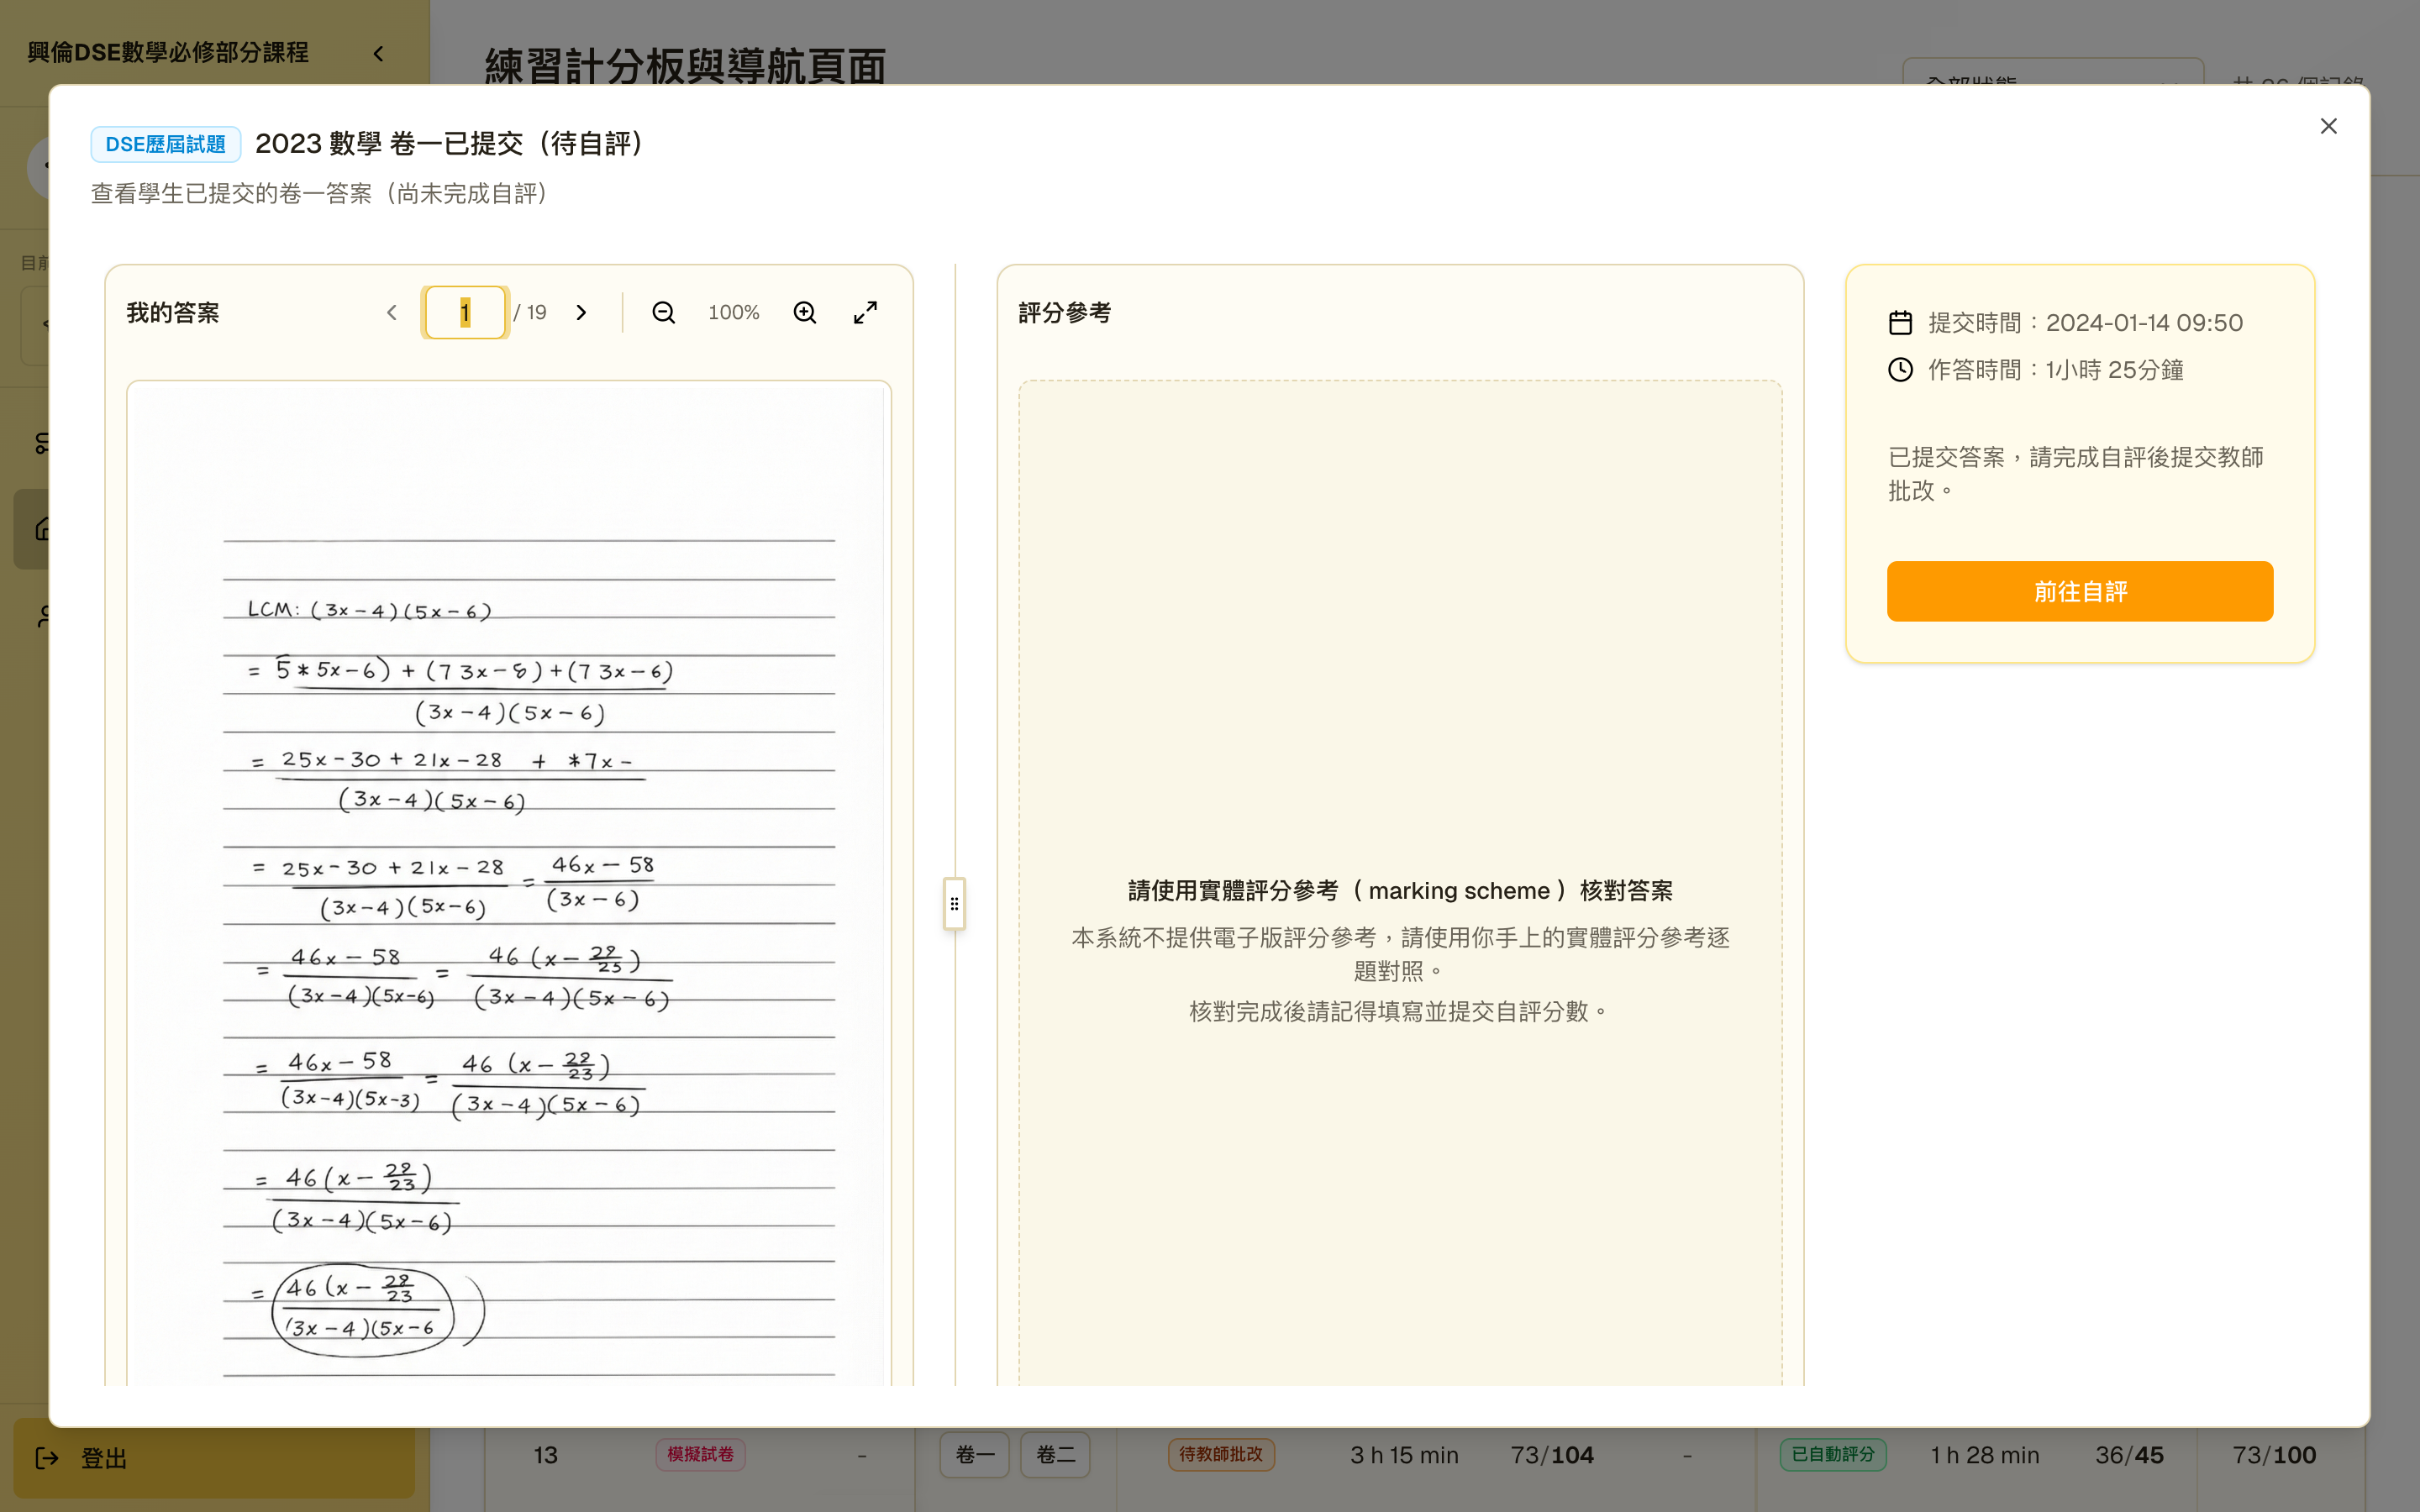Click the 我的答案 panel heading
Screen dimensions: 2420x1512
(x=173, y=313)
